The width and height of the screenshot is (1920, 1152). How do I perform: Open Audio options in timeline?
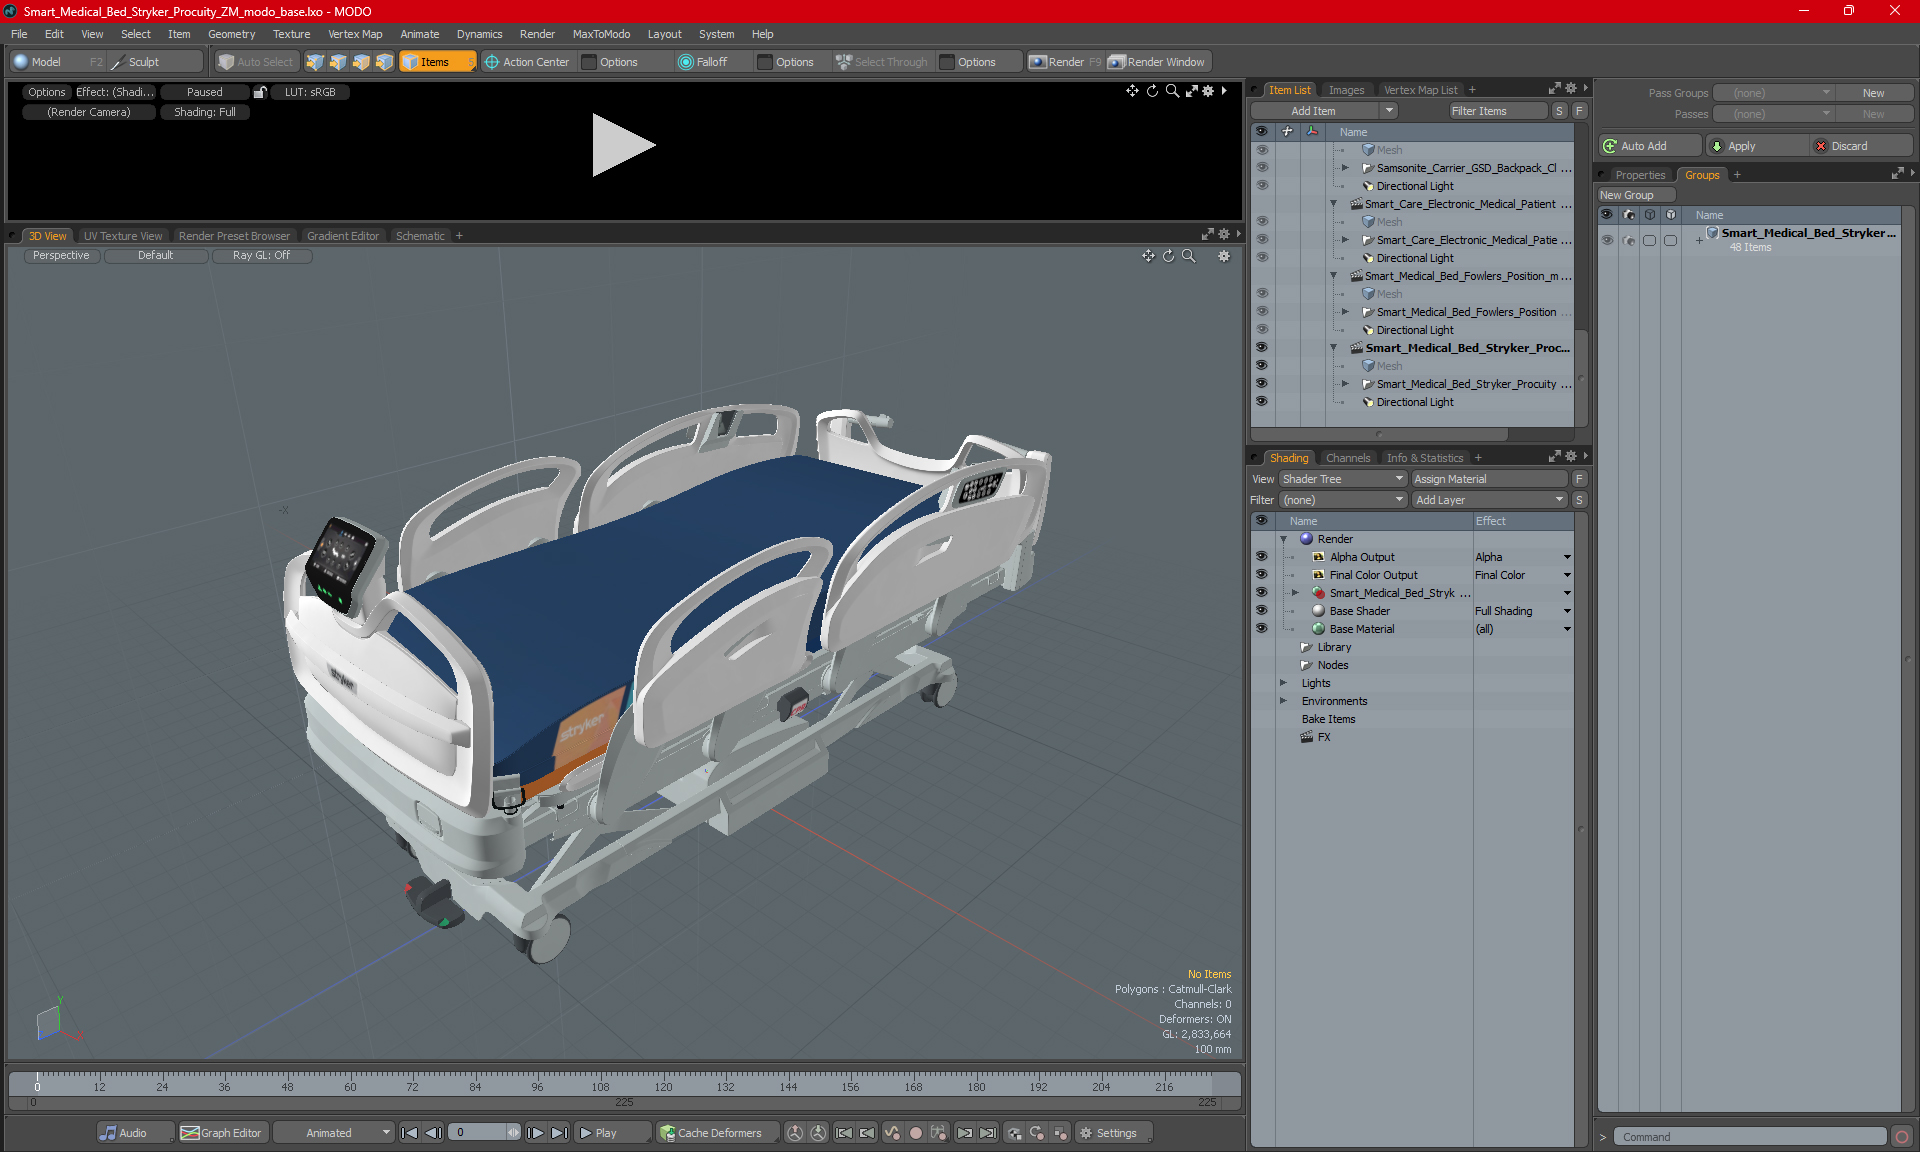(134, 1133)
